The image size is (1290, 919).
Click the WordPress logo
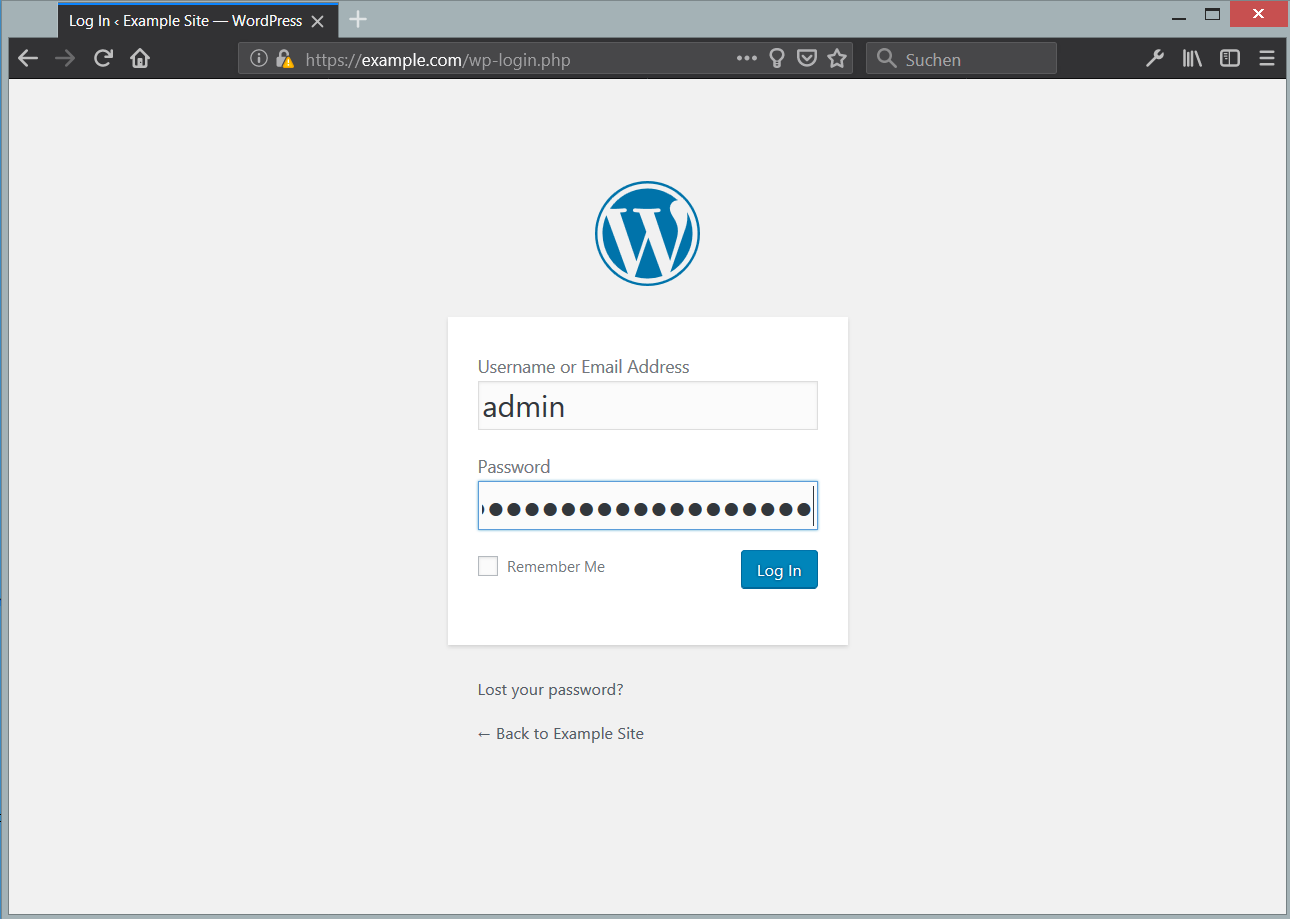click(x=647, y=233)
